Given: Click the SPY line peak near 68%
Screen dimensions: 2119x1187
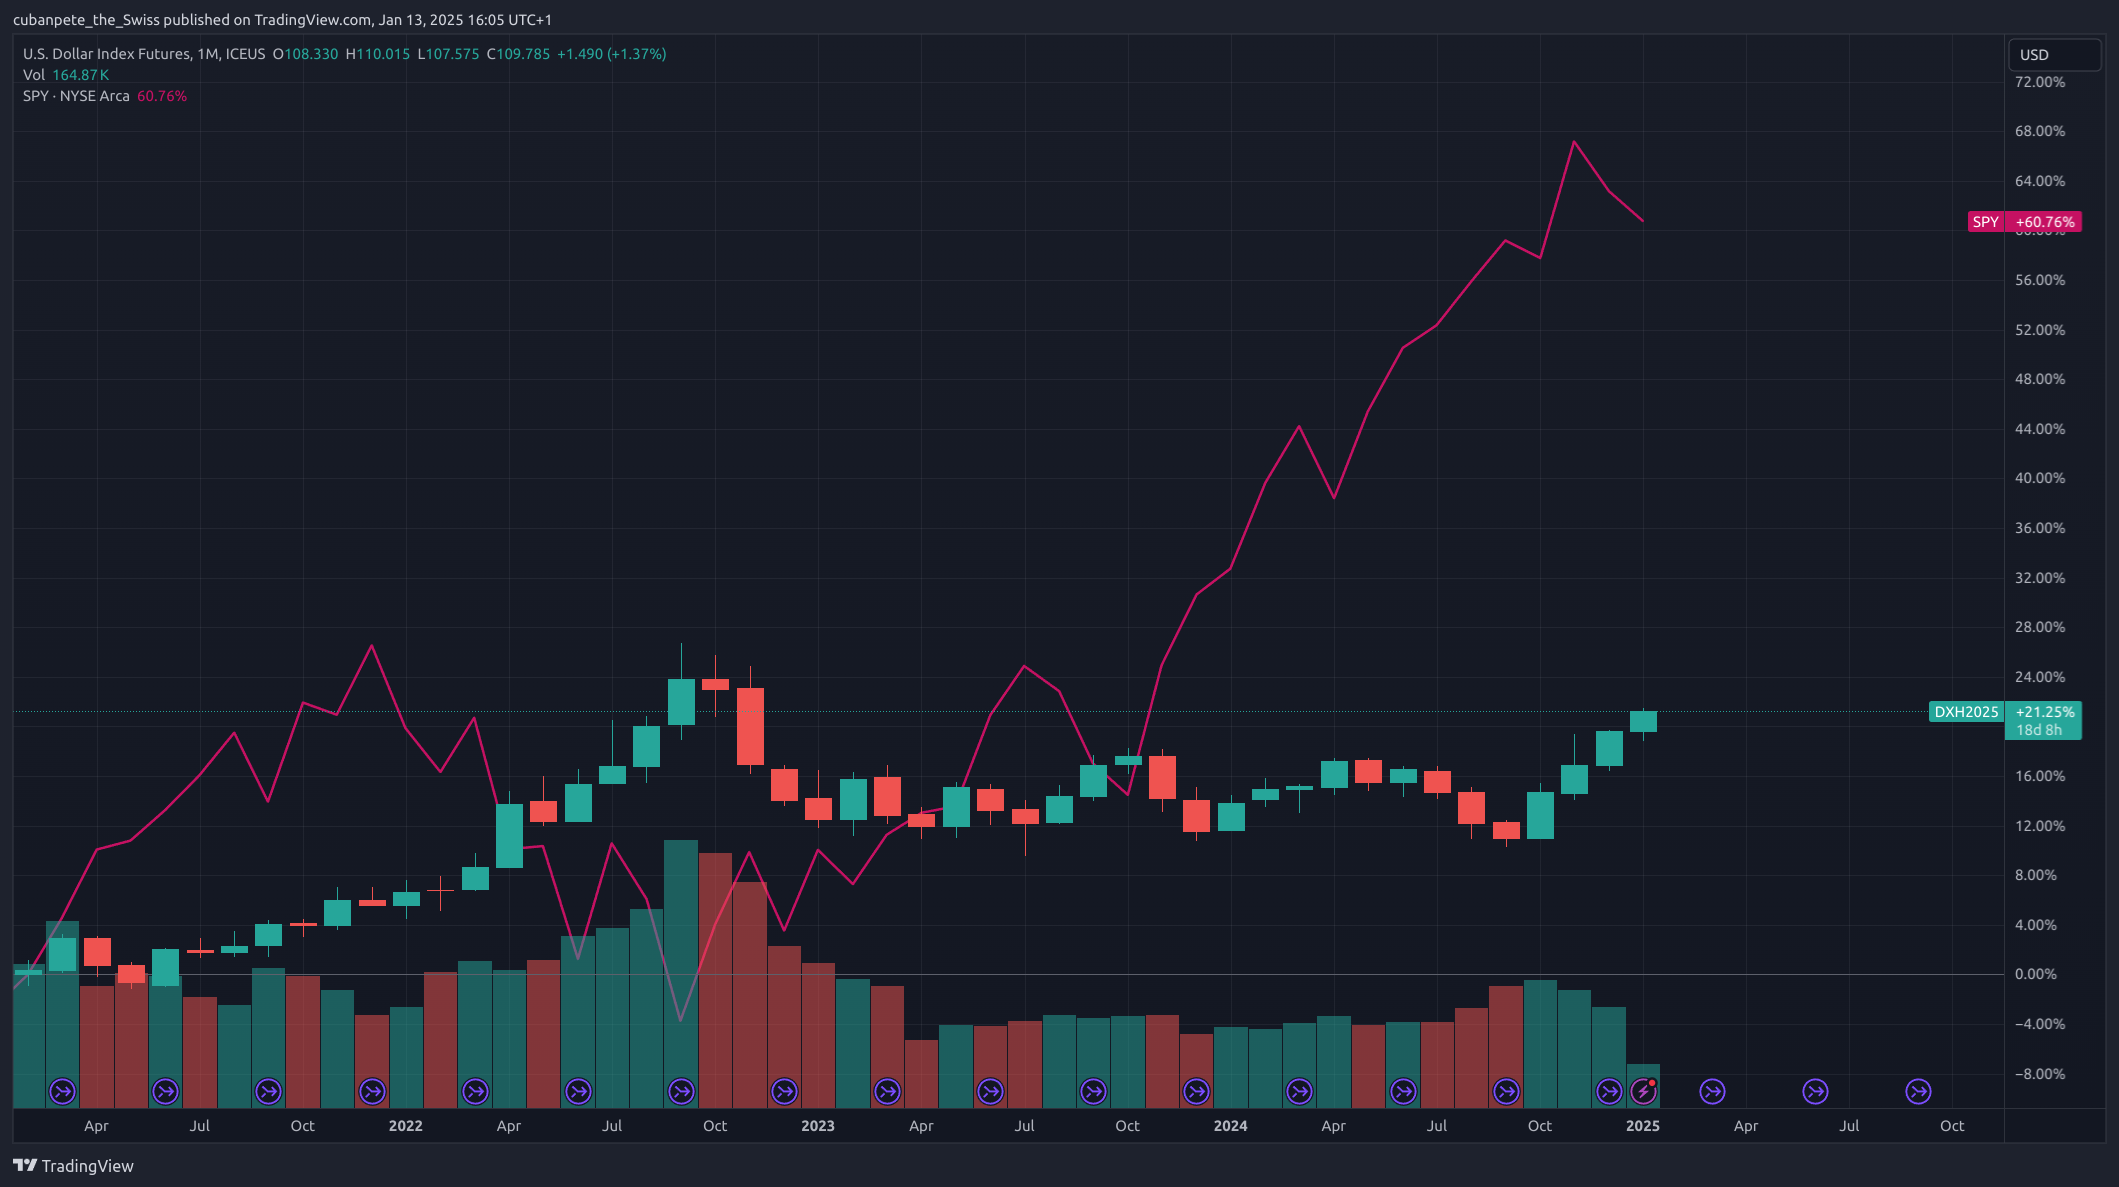Looking at the screenshot, I should pyautogui.click(x=1574, y=142).
